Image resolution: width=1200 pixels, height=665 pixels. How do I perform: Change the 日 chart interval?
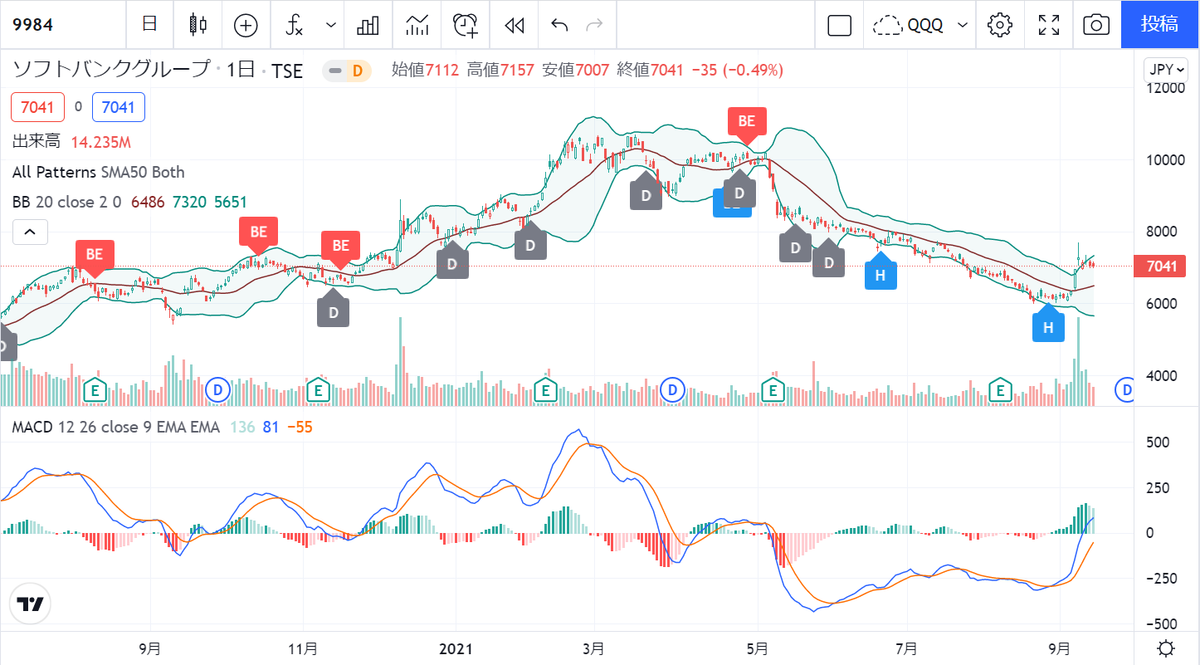(149, 24)
